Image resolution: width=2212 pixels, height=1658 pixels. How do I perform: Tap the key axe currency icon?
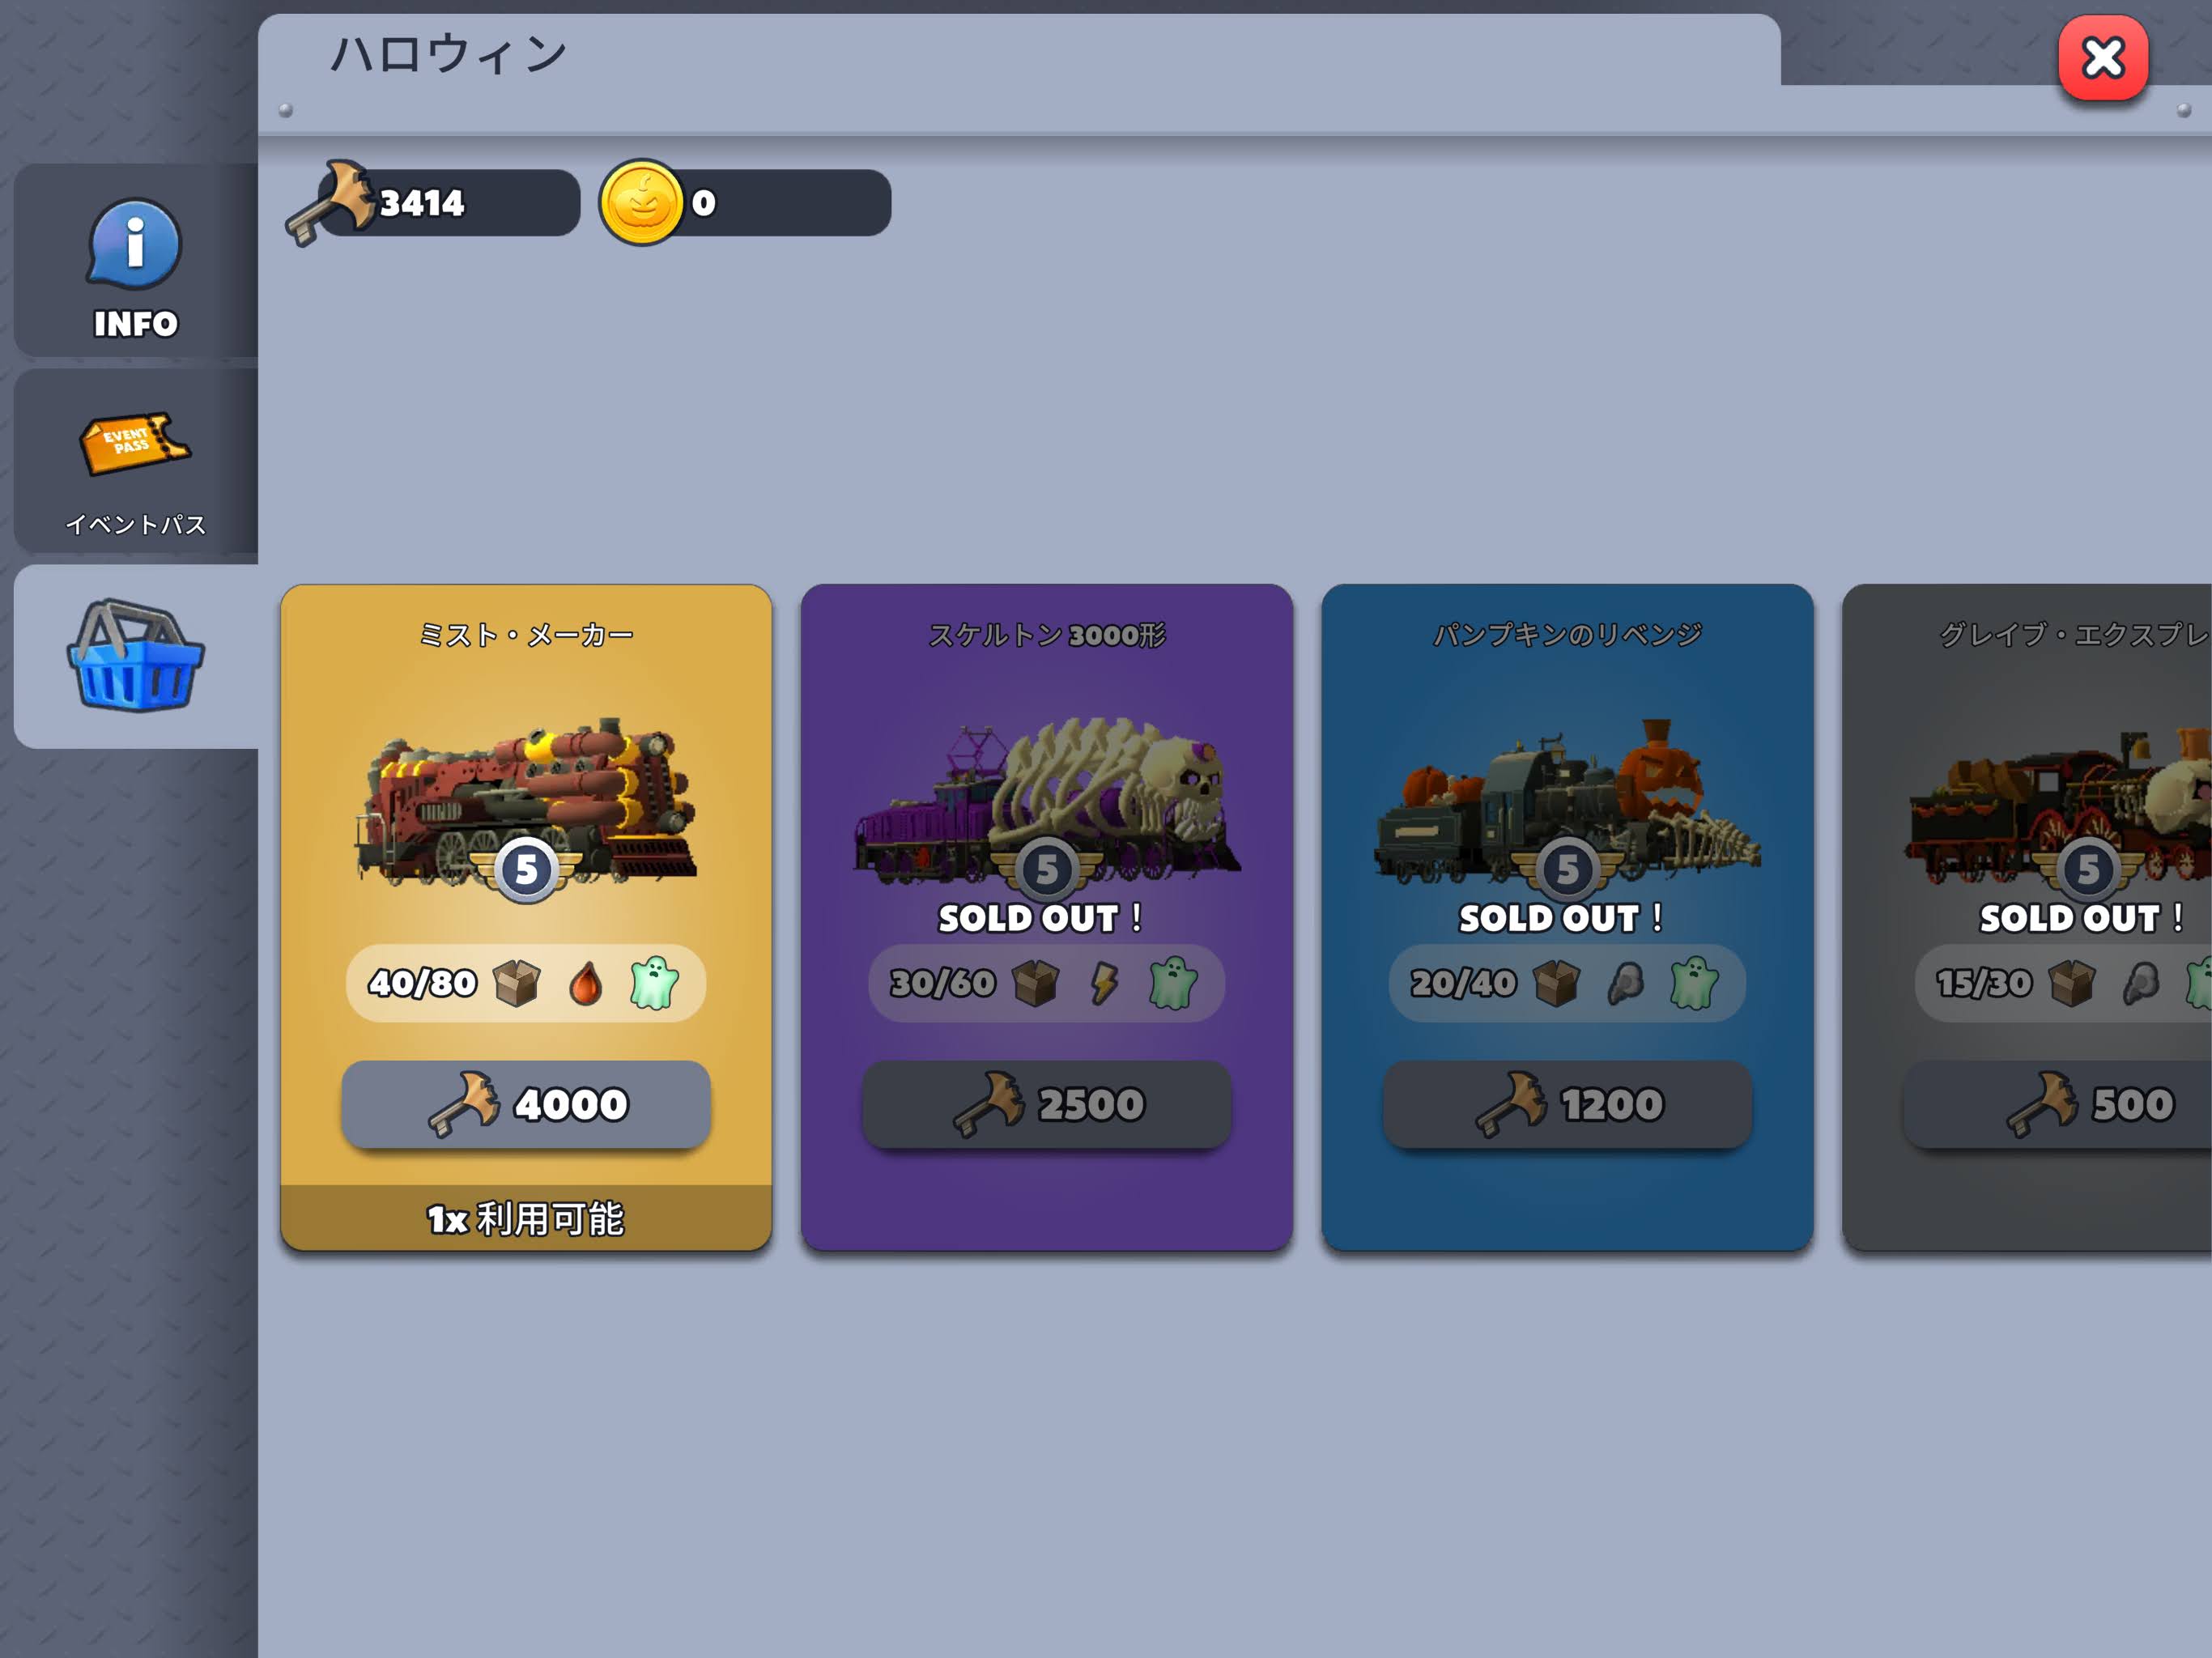tap(330, 203)
